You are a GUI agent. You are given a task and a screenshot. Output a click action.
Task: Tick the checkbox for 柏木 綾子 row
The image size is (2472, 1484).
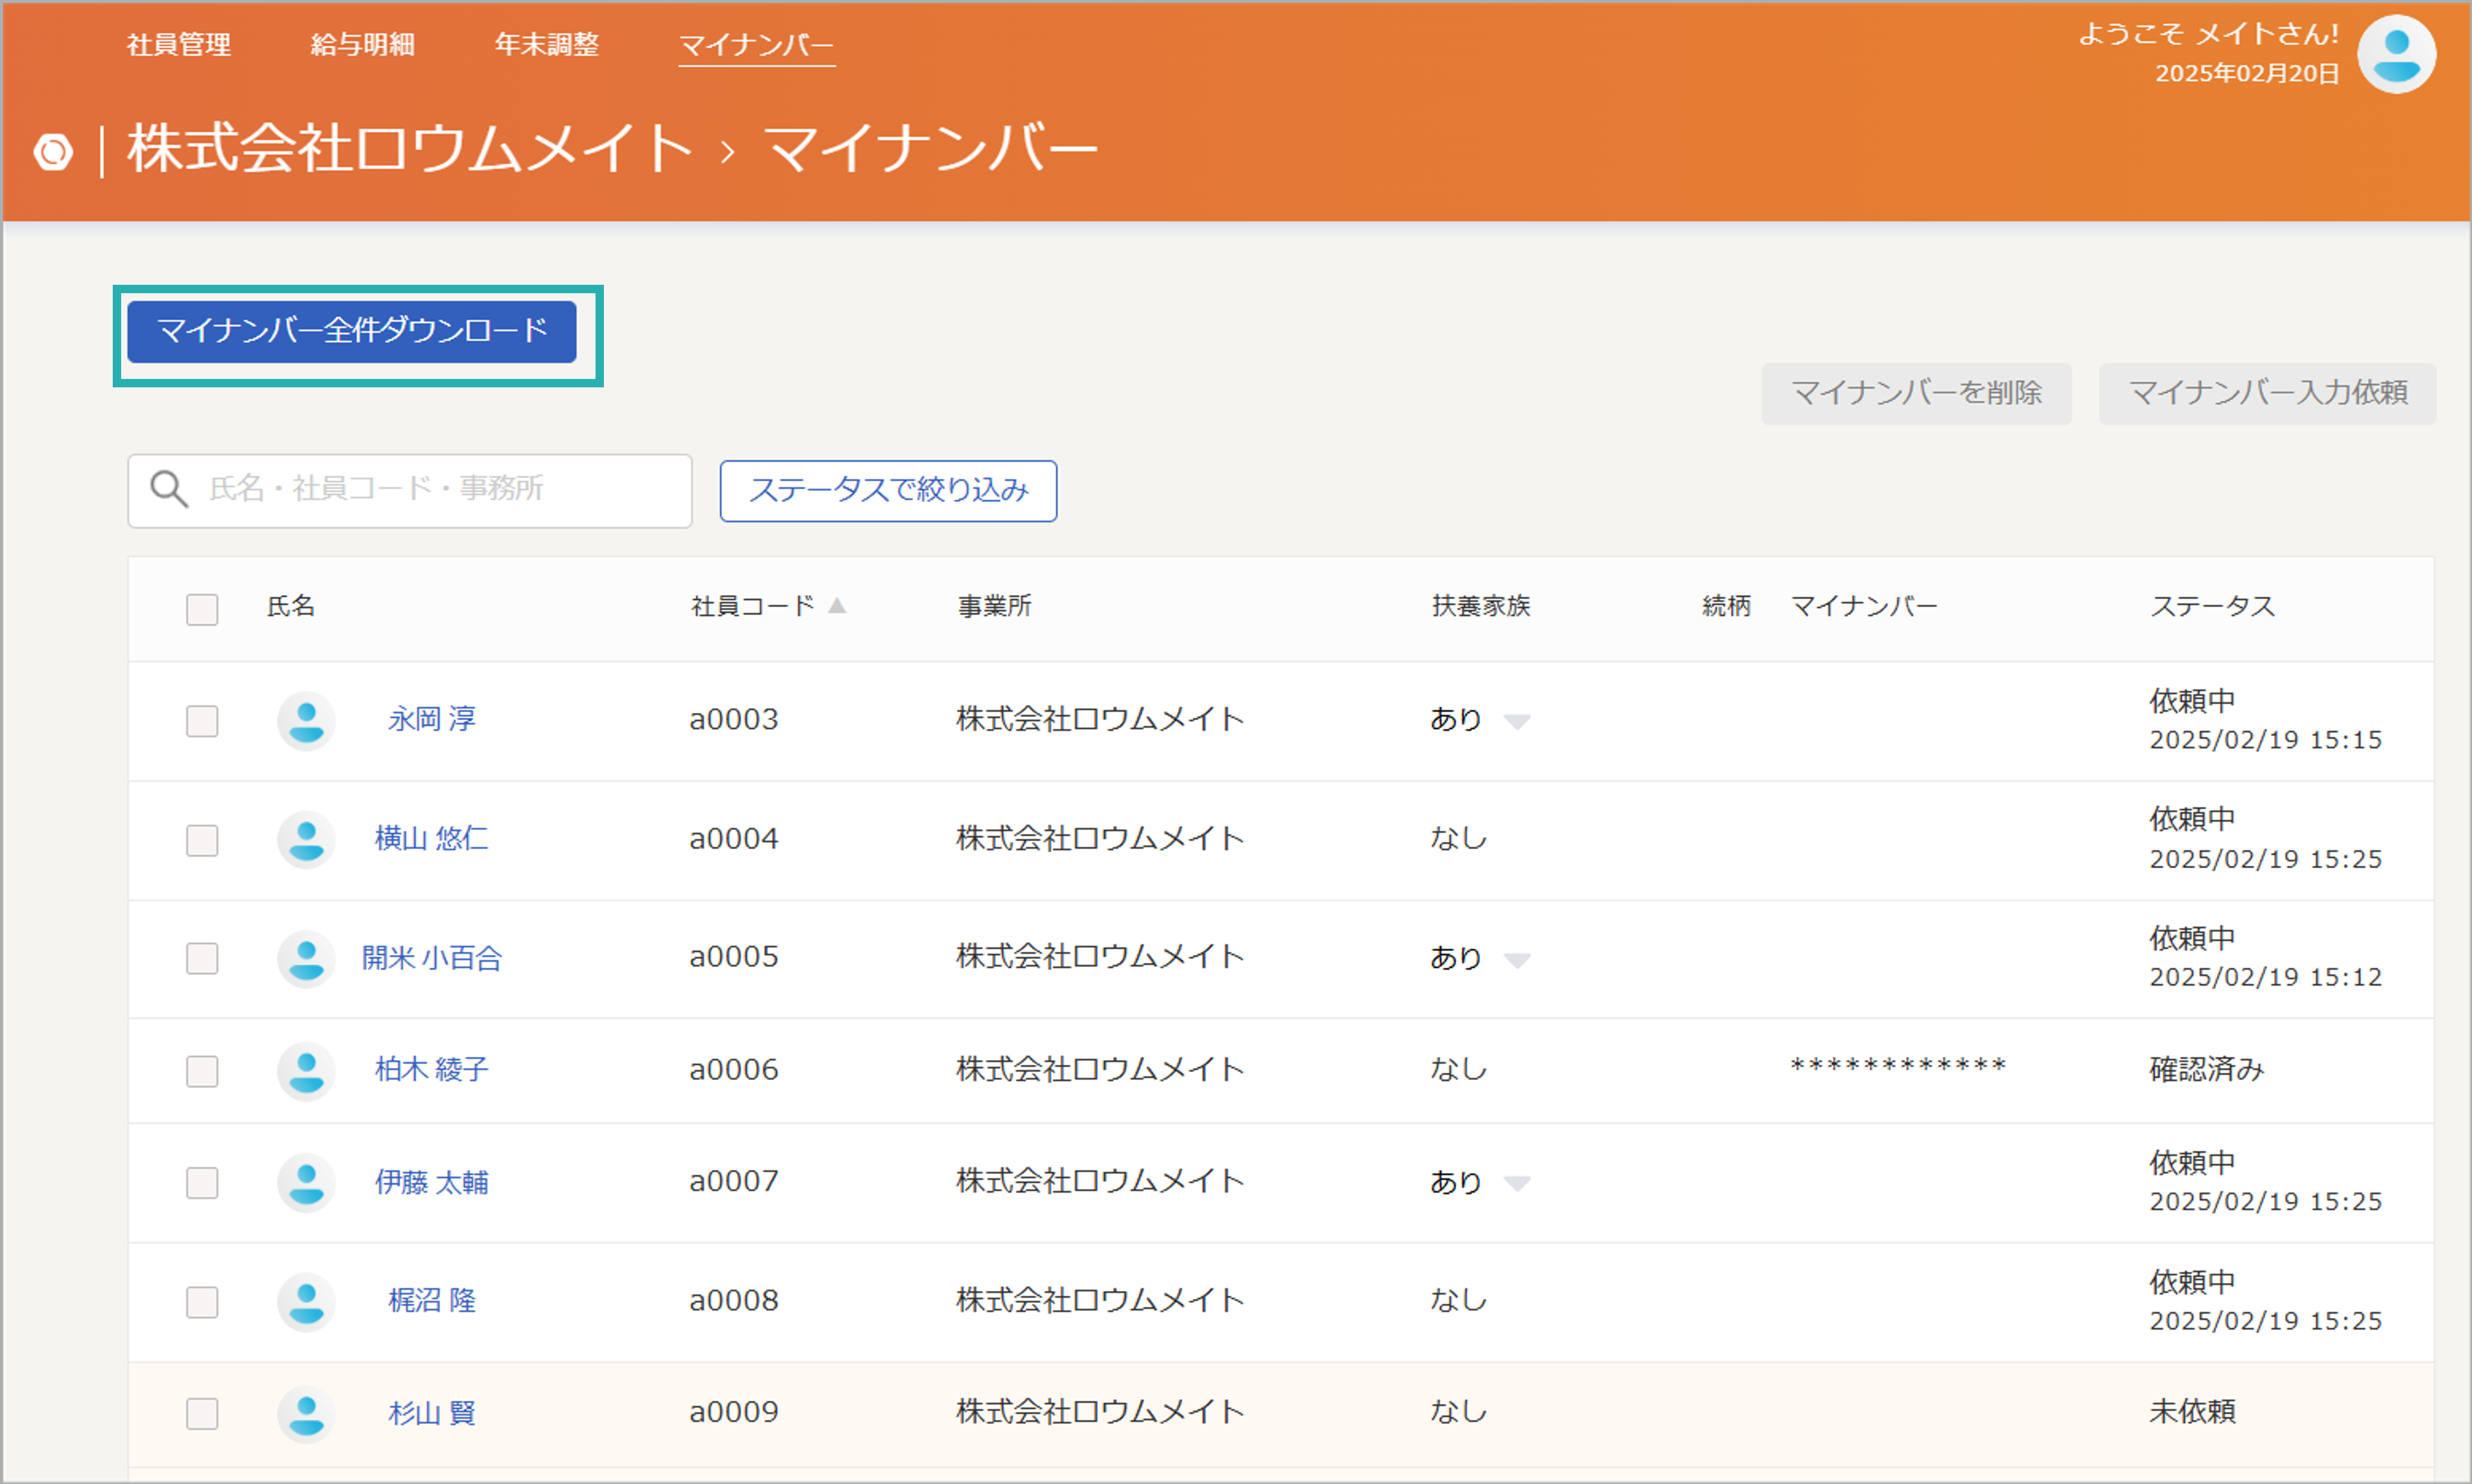[202, 1071]
